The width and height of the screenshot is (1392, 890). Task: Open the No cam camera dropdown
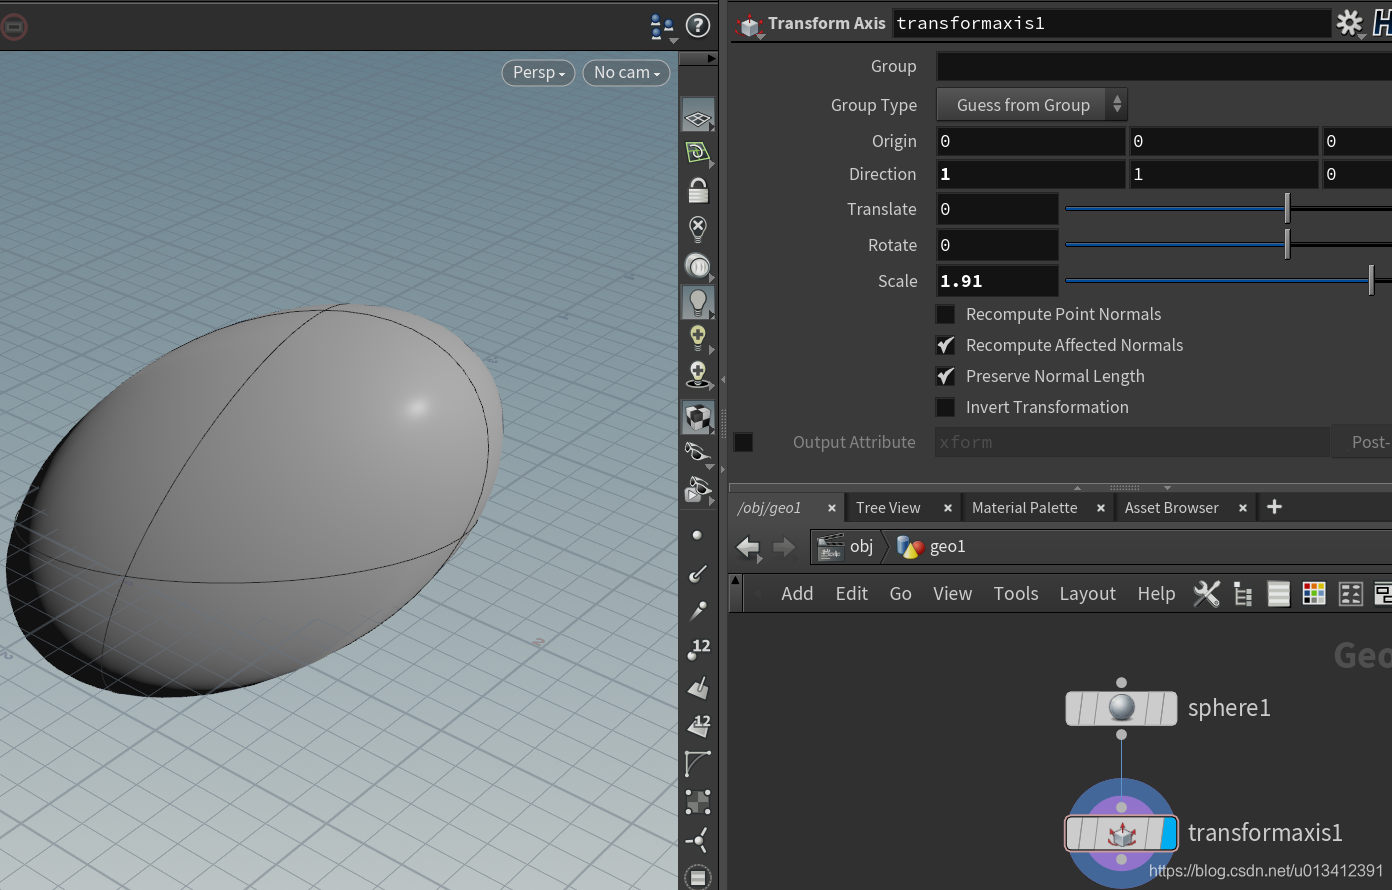[x=626, y=73]
